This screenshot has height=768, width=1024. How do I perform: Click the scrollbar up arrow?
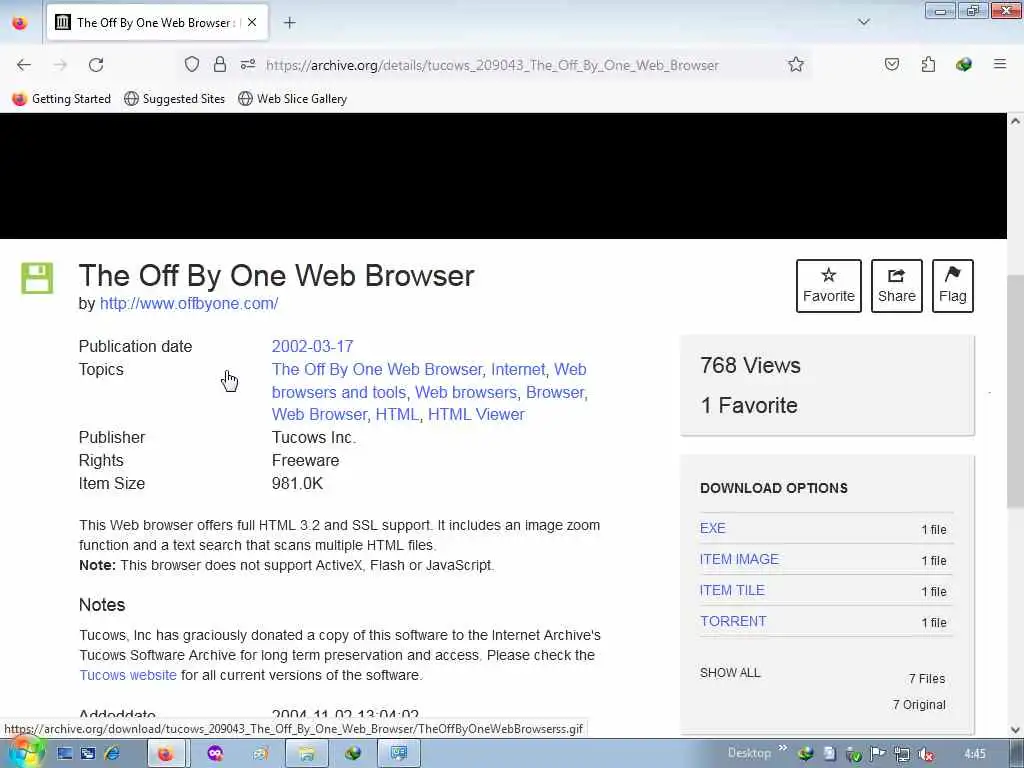(1015, 121)
